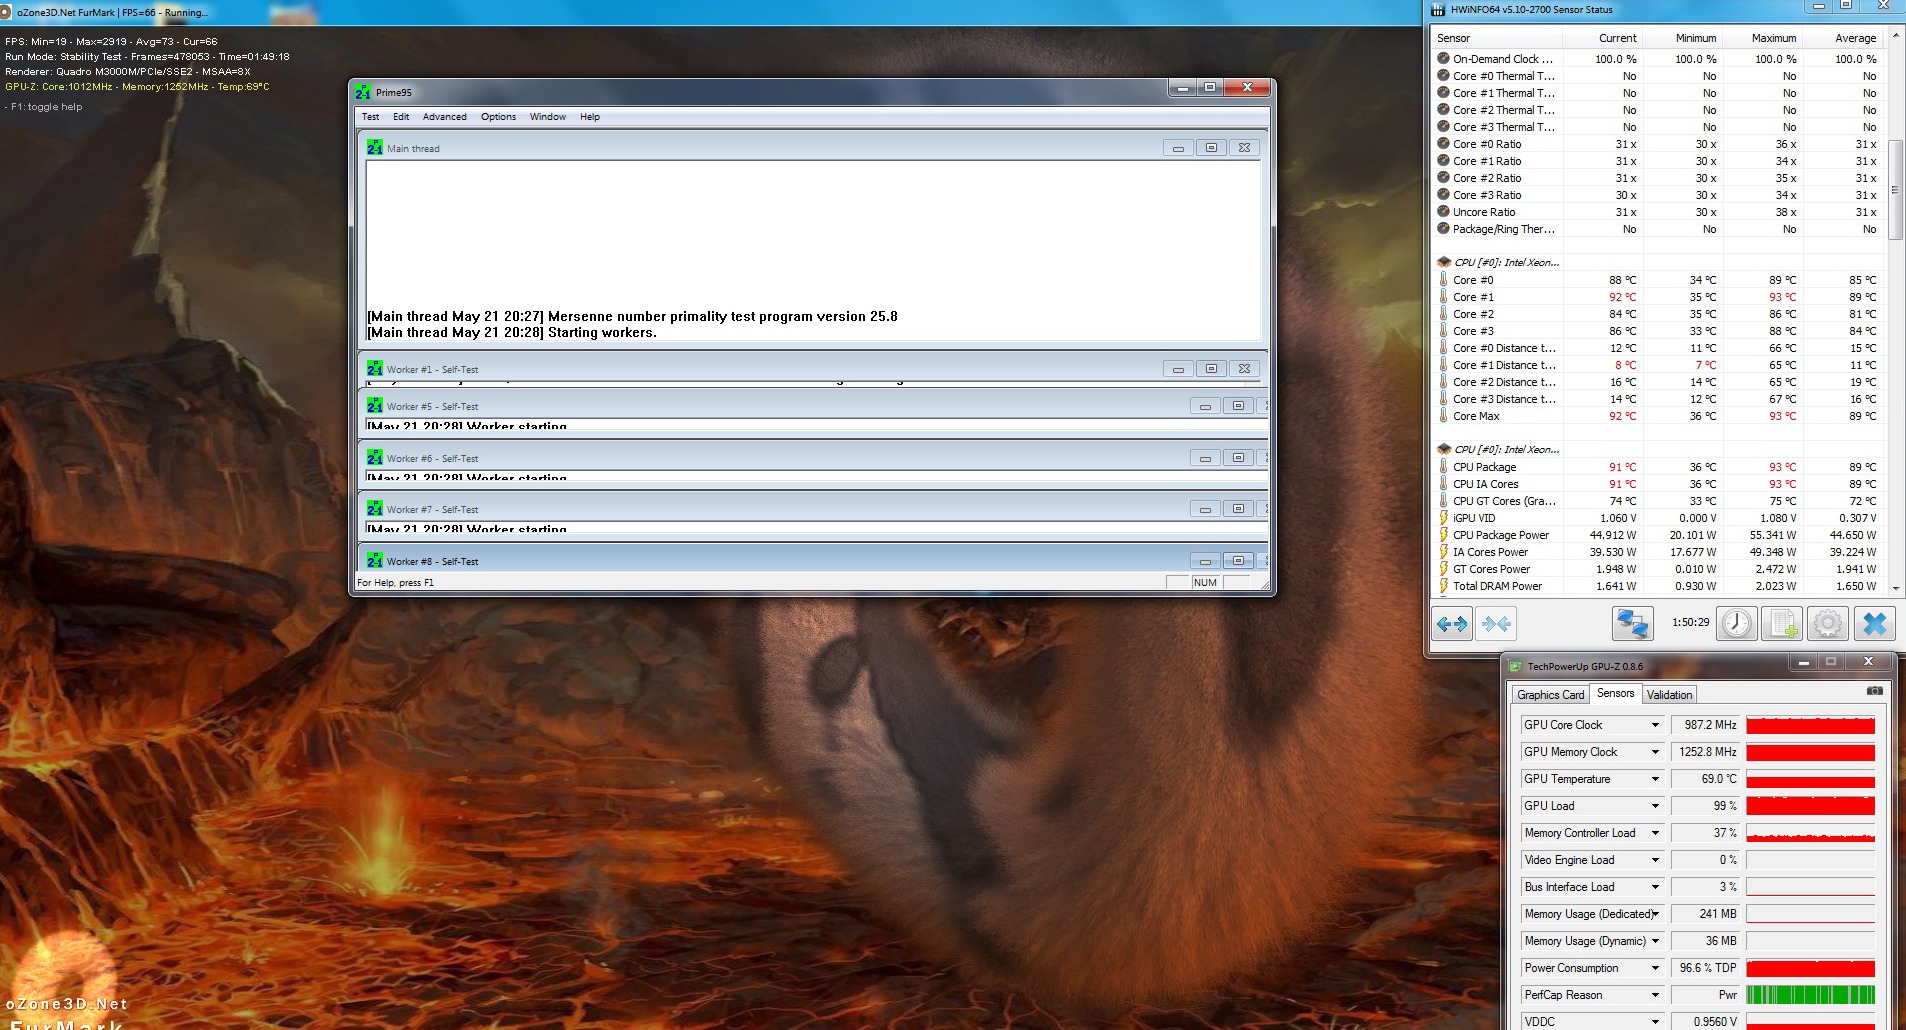Image resolution: width=1906 pixels, height=1030 pixels.
Task: Click the HWiNFO scrollbar up arrow
Action: coord(1894,38)
